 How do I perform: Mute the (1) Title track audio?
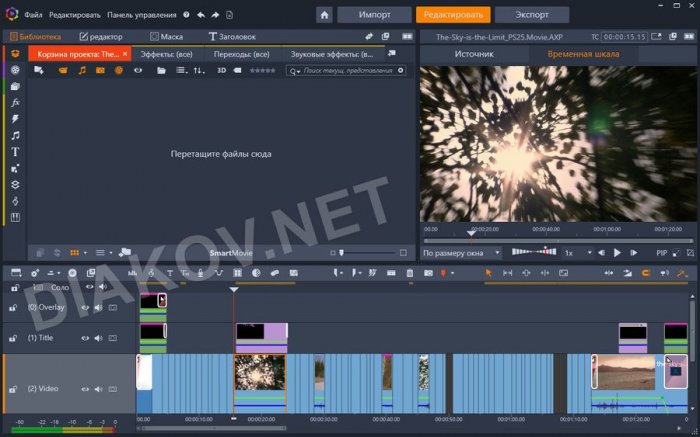[100, 338]
